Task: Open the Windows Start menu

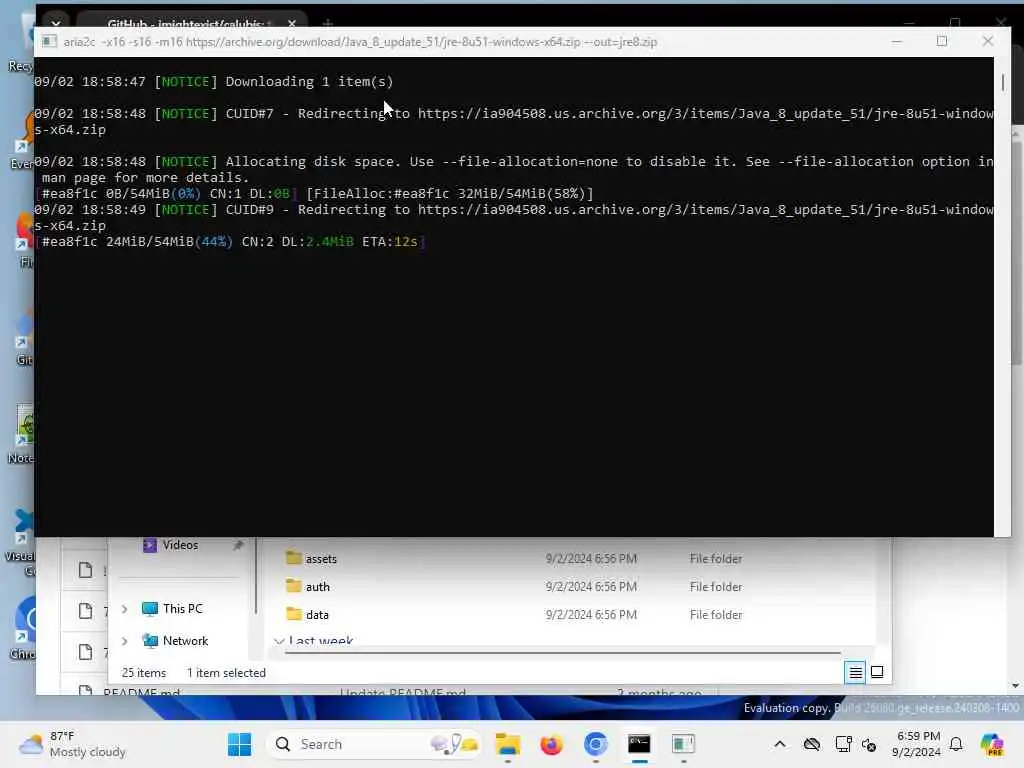Action: point(239,744)
